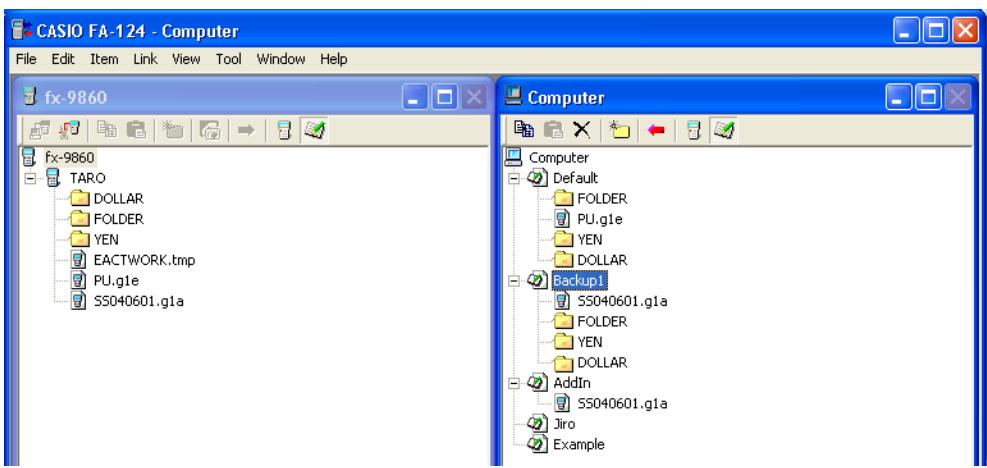The image size is (987, 468).
Task: Click the Example memory image icon
Action: click(x=538, y=445)
